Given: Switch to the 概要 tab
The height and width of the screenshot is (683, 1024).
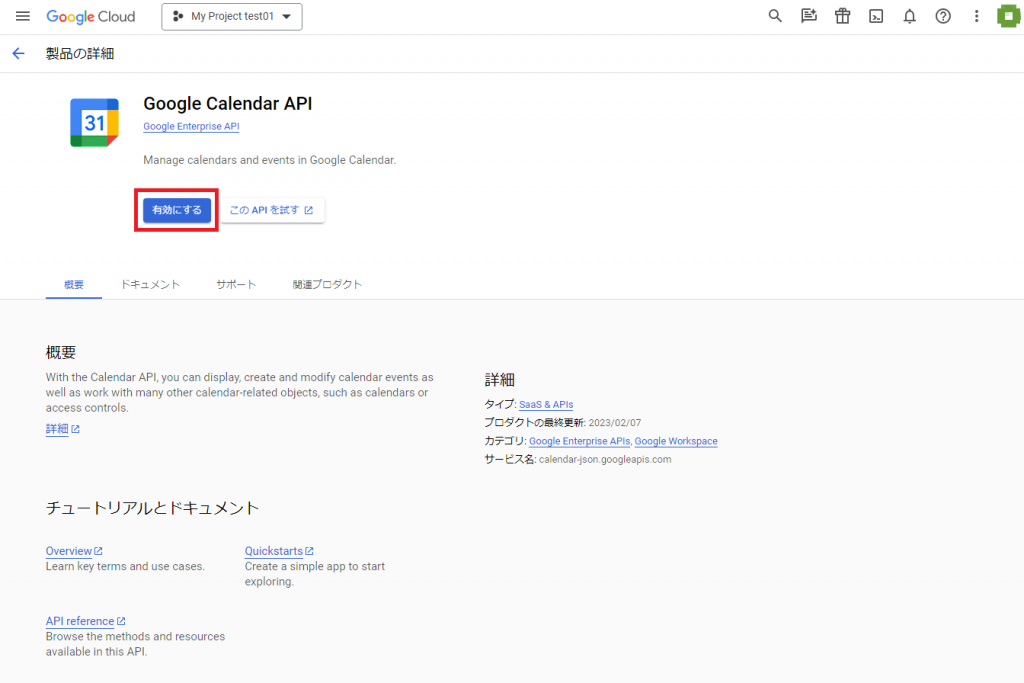Looking at the screenshot, I should [74, 285].
